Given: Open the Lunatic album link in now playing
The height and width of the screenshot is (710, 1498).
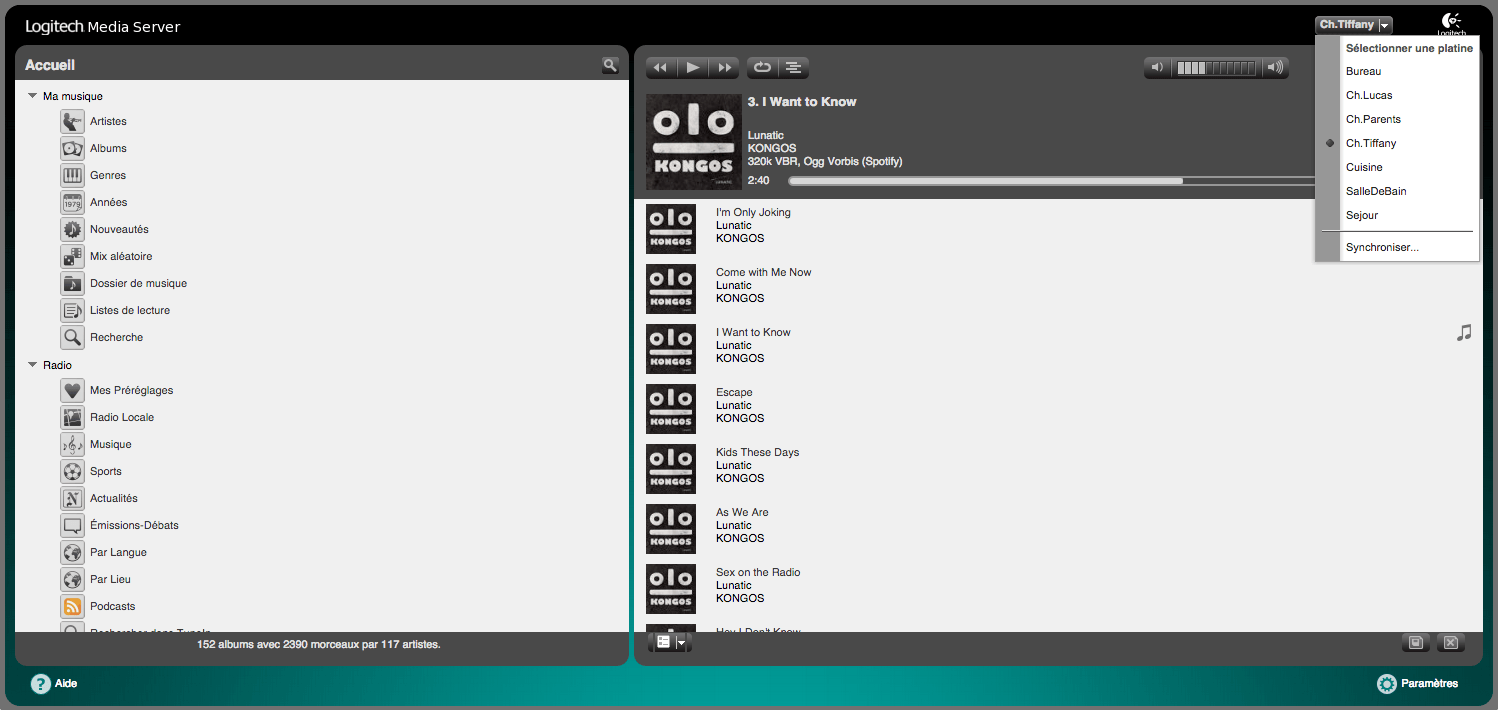Looking at the screenshot, I should point(766,135).
